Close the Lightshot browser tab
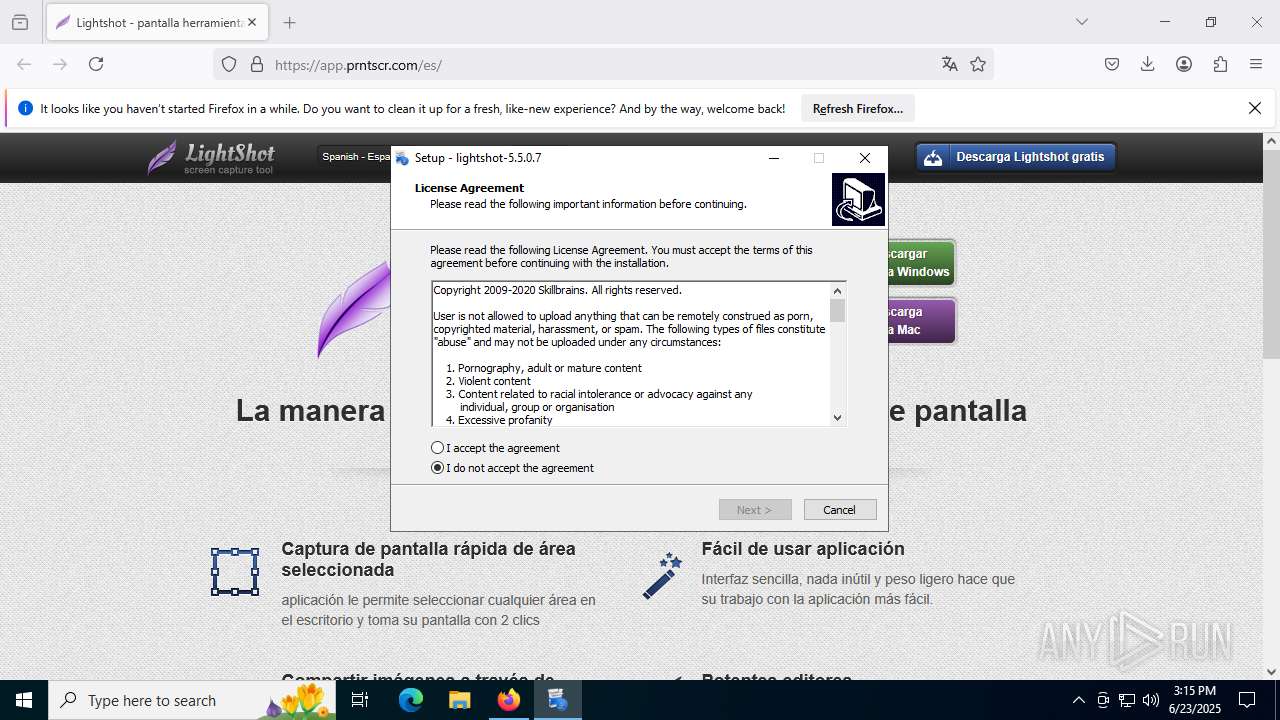1280x720 pixels. (x=252, y=22)
